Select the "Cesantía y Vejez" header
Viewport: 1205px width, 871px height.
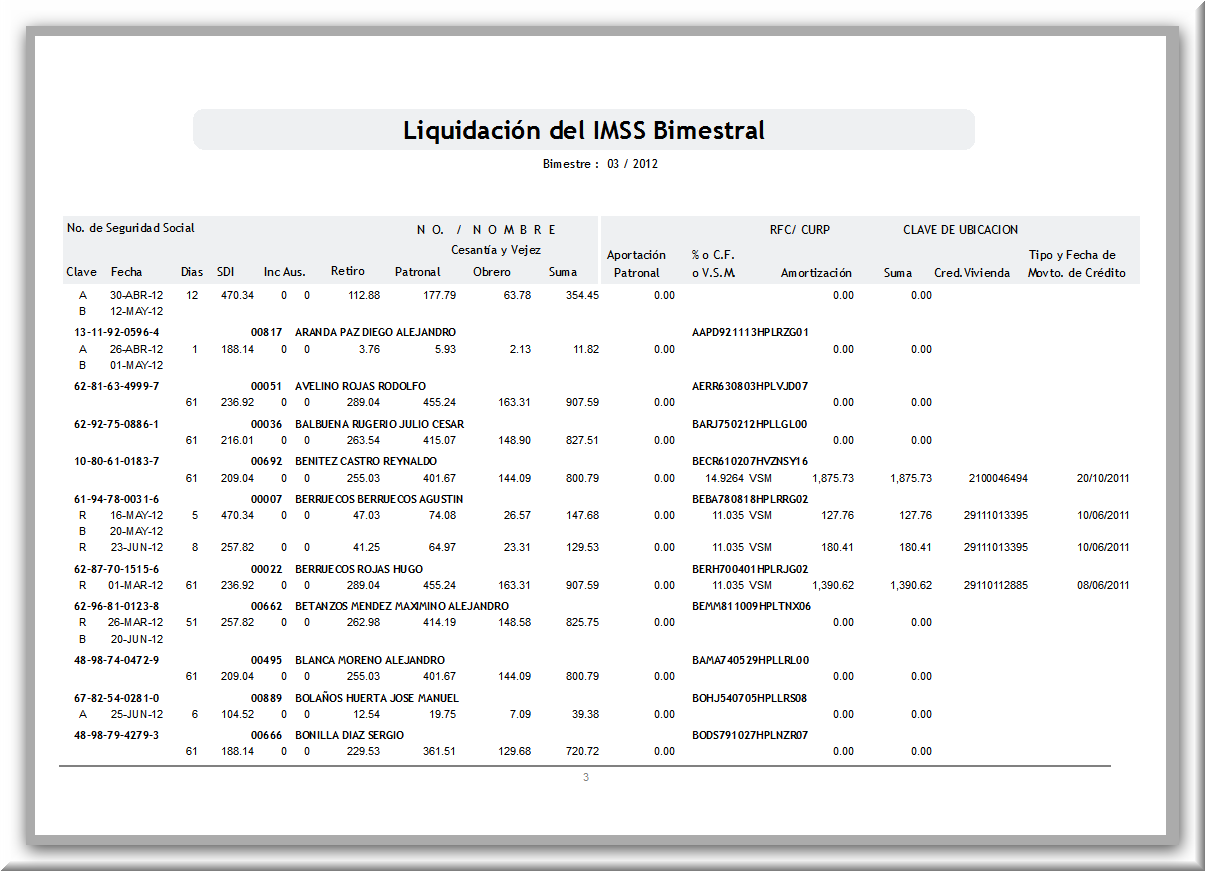click(x=495, y=250)
